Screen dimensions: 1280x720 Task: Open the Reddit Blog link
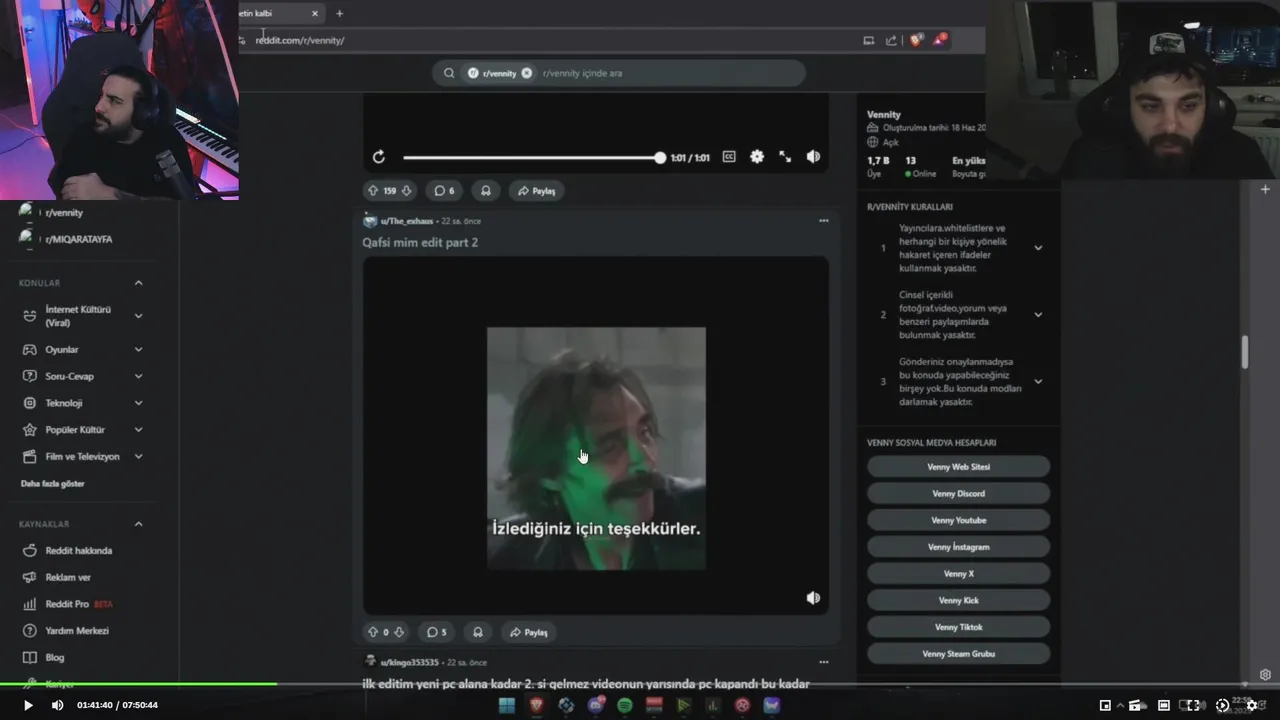[55, 658]
